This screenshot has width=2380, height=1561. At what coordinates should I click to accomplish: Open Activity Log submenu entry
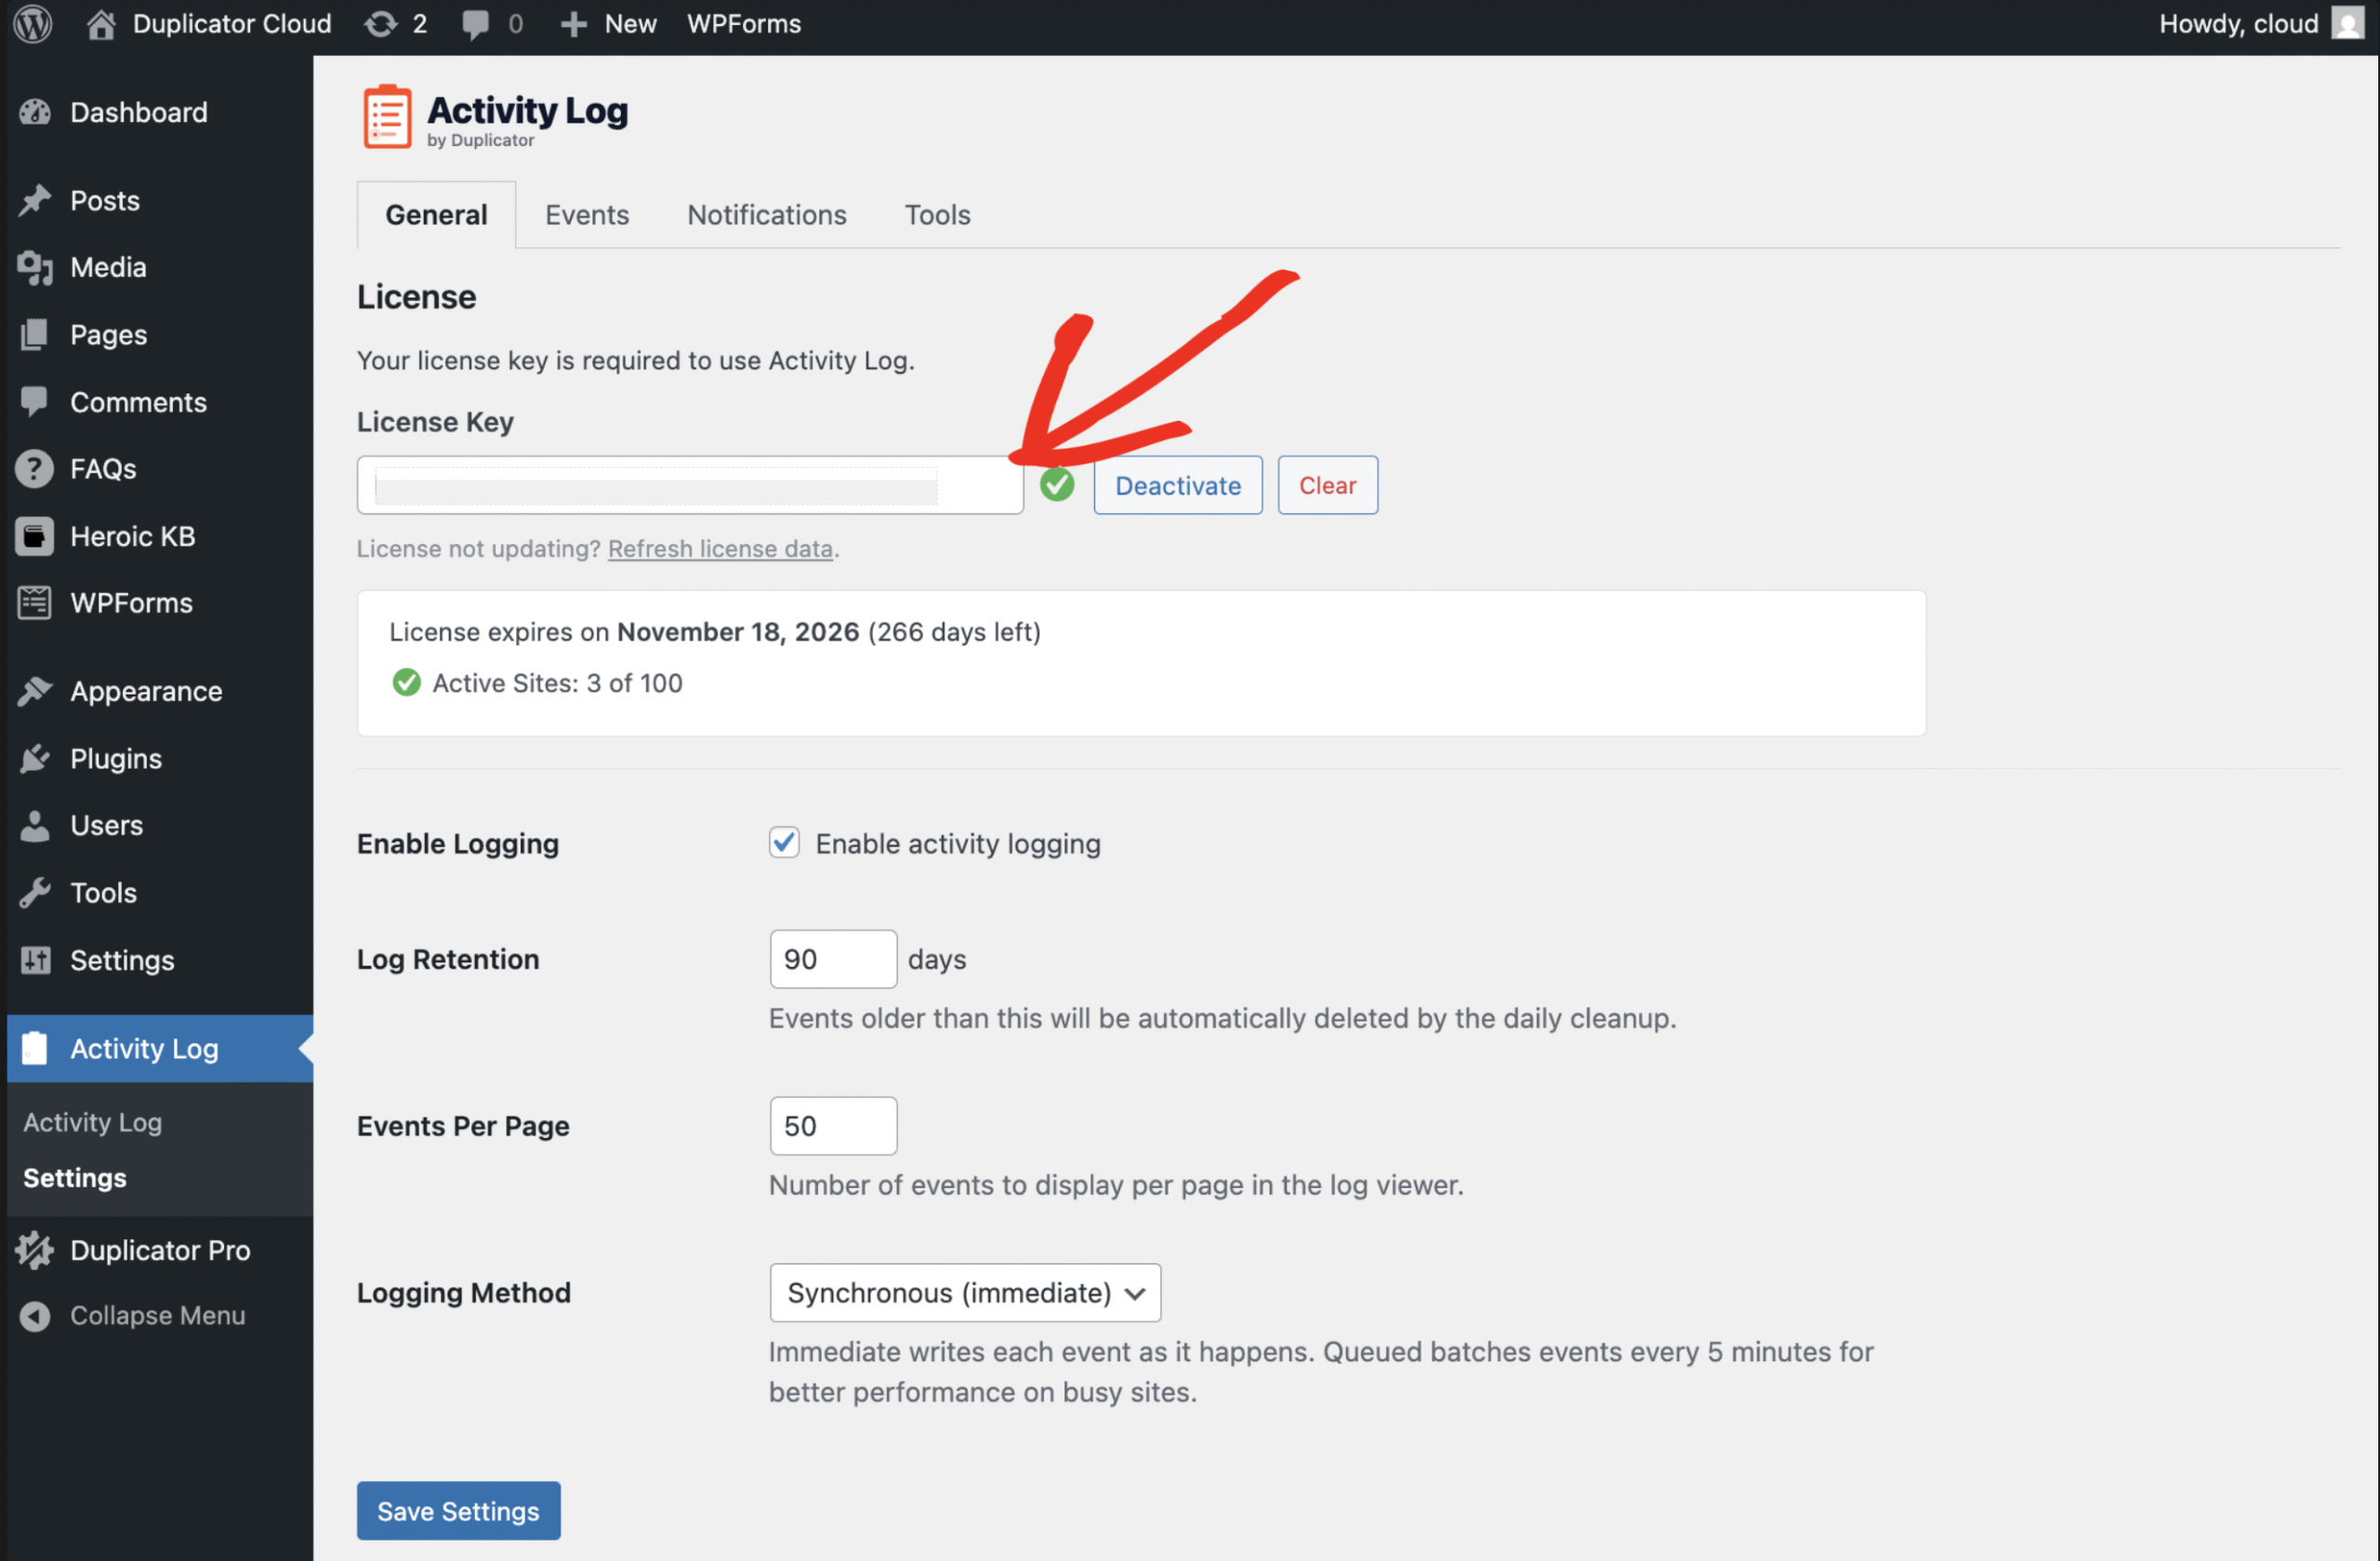point(92,1122)
